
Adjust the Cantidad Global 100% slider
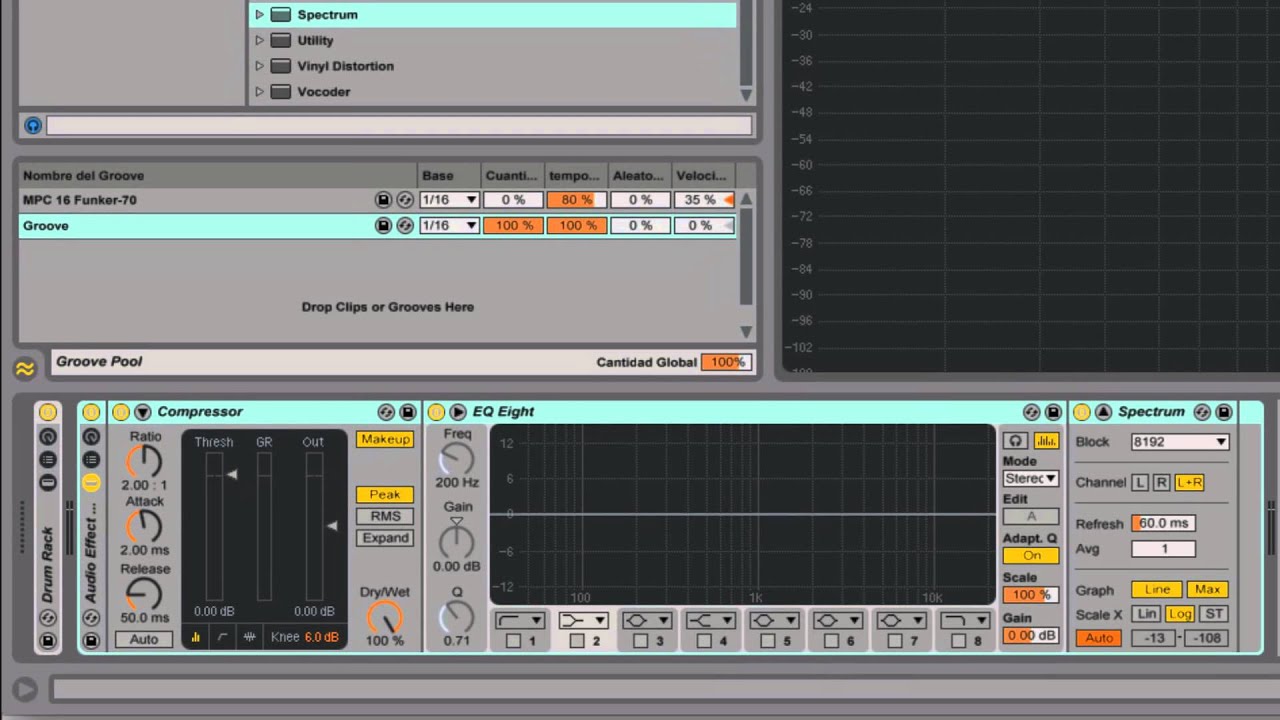tap(726, 362)
